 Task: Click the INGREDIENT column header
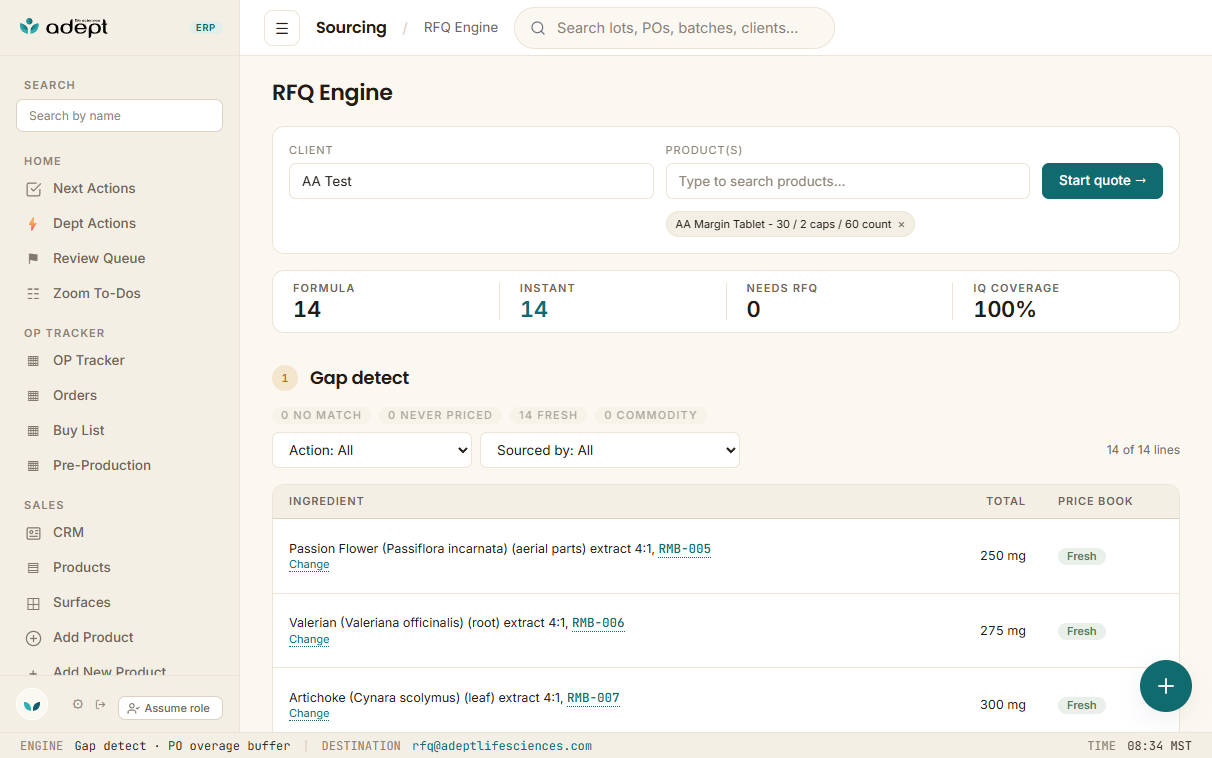326,502
